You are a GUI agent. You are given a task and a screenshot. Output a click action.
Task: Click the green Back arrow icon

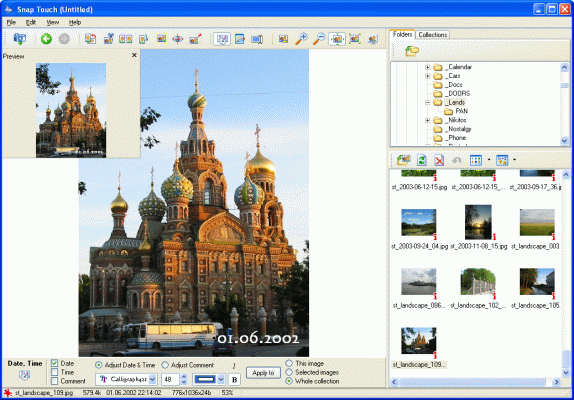click(46, 38)
